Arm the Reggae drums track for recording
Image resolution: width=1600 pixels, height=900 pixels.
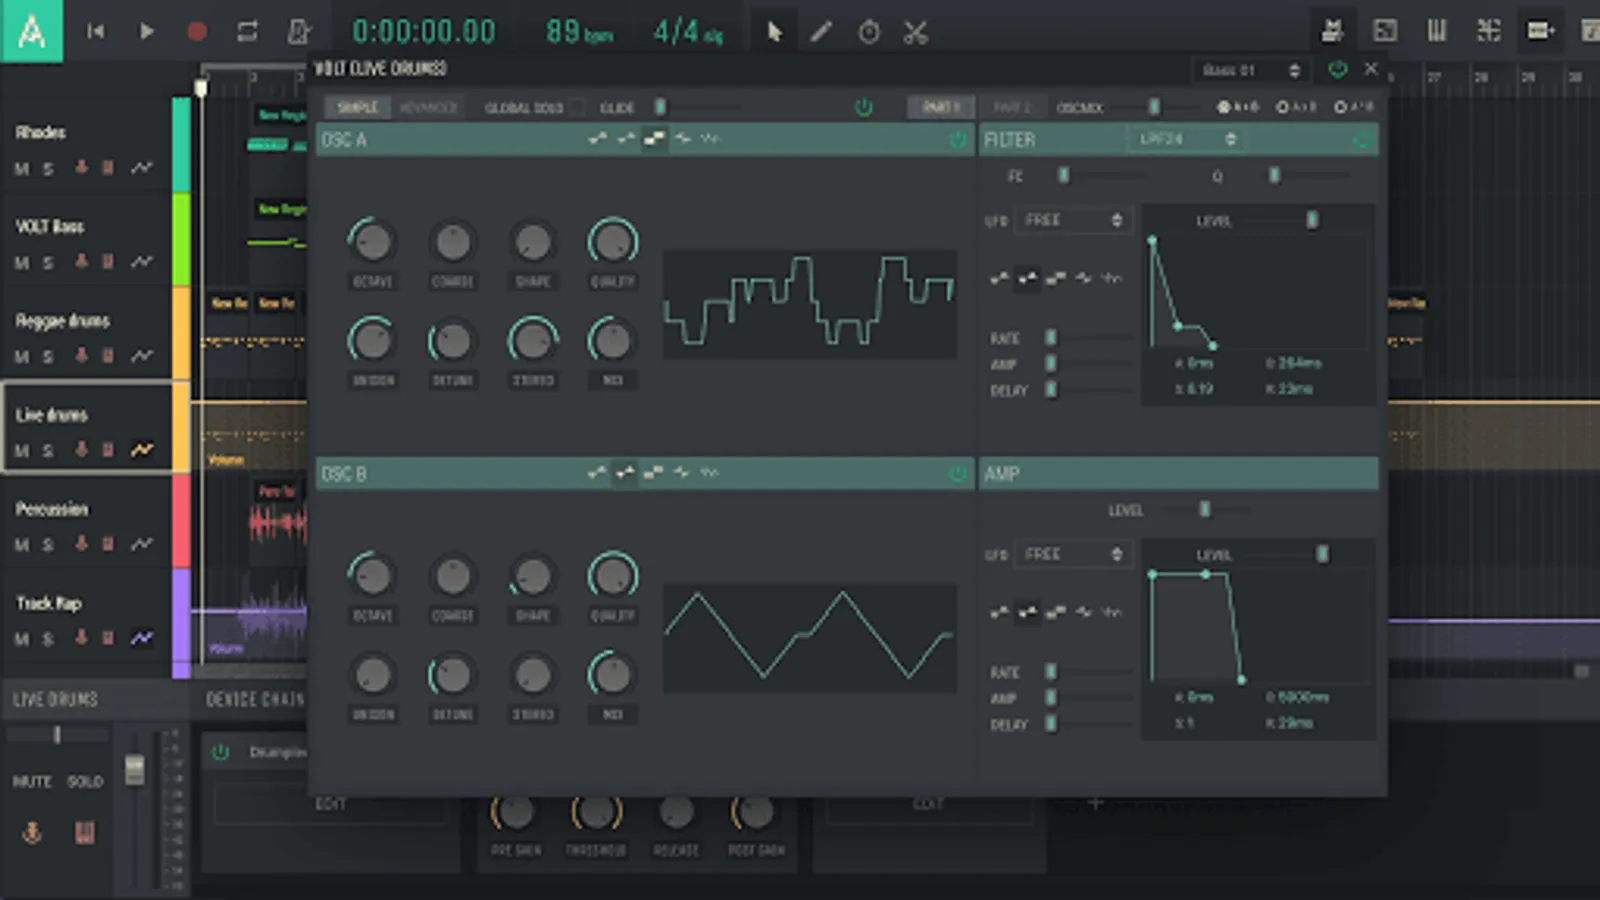[x=81, y=355]
